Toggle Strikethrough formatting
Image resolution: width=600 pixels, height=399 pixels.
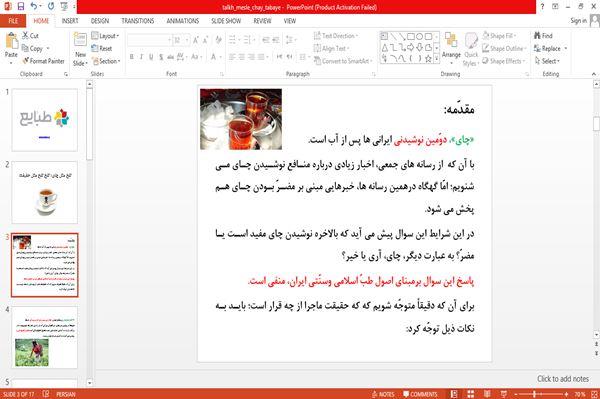tap(171, 57)
